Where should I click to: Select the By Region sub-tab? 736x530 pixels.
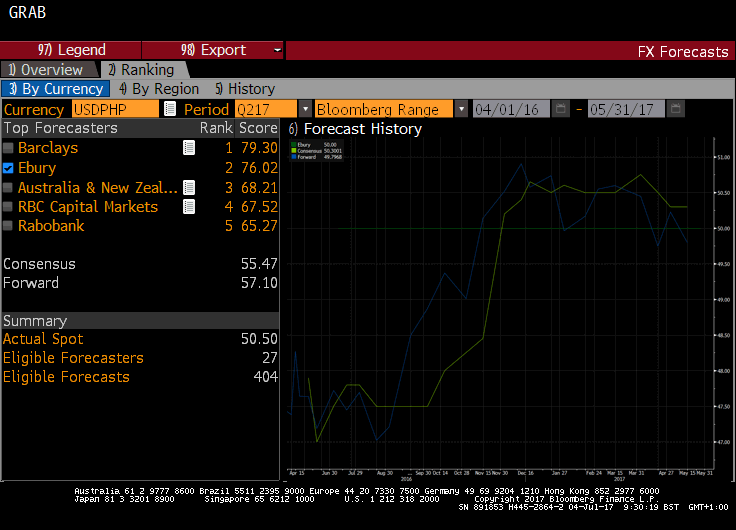159,89
